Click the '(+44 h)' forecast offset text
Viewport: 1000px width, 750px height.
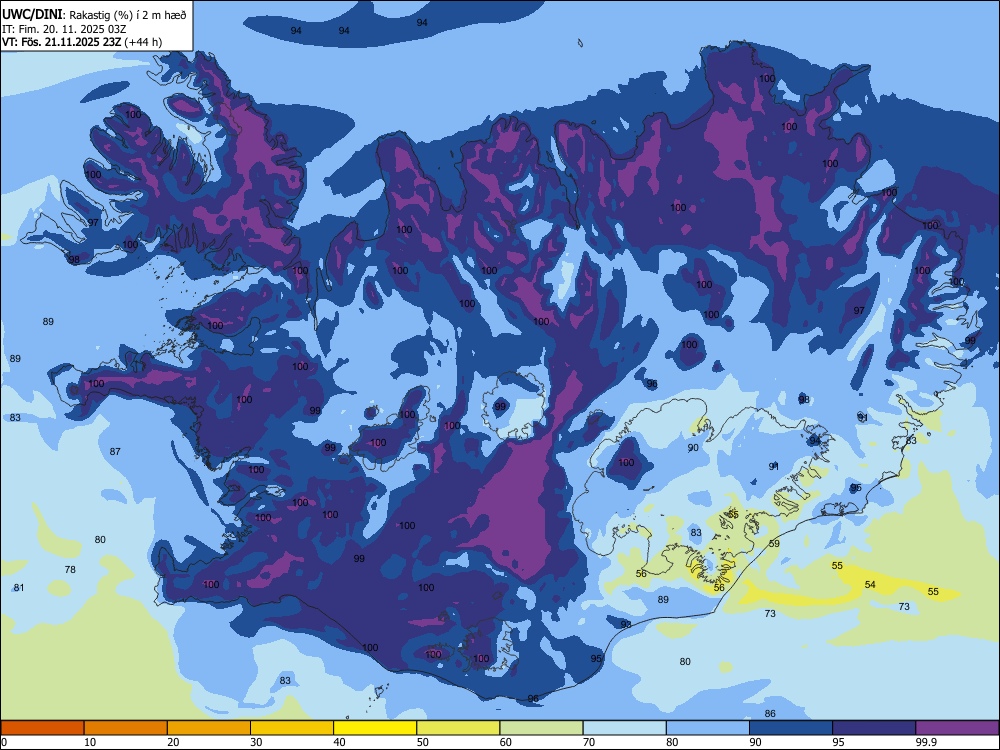coord(143,42)
